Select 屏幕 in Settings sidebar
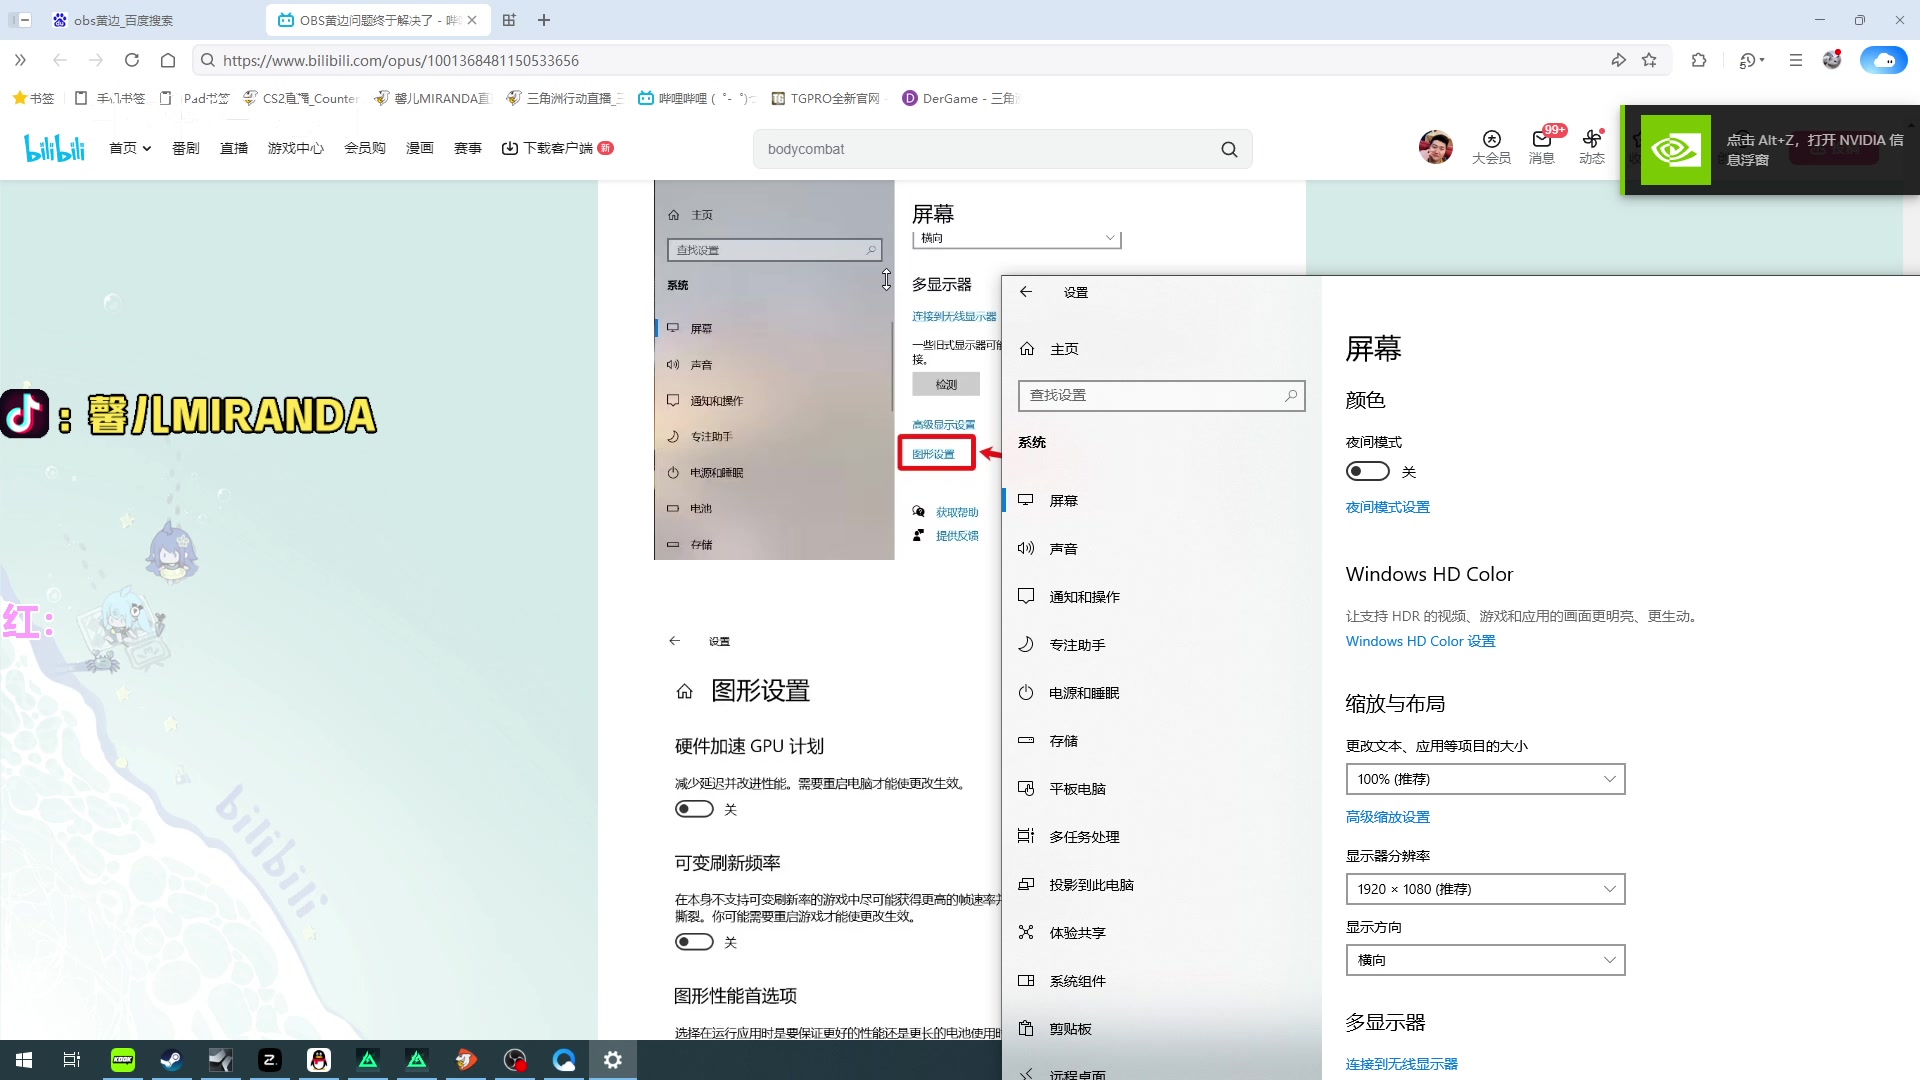The image size is (1920, 1080). point(1160,500)
